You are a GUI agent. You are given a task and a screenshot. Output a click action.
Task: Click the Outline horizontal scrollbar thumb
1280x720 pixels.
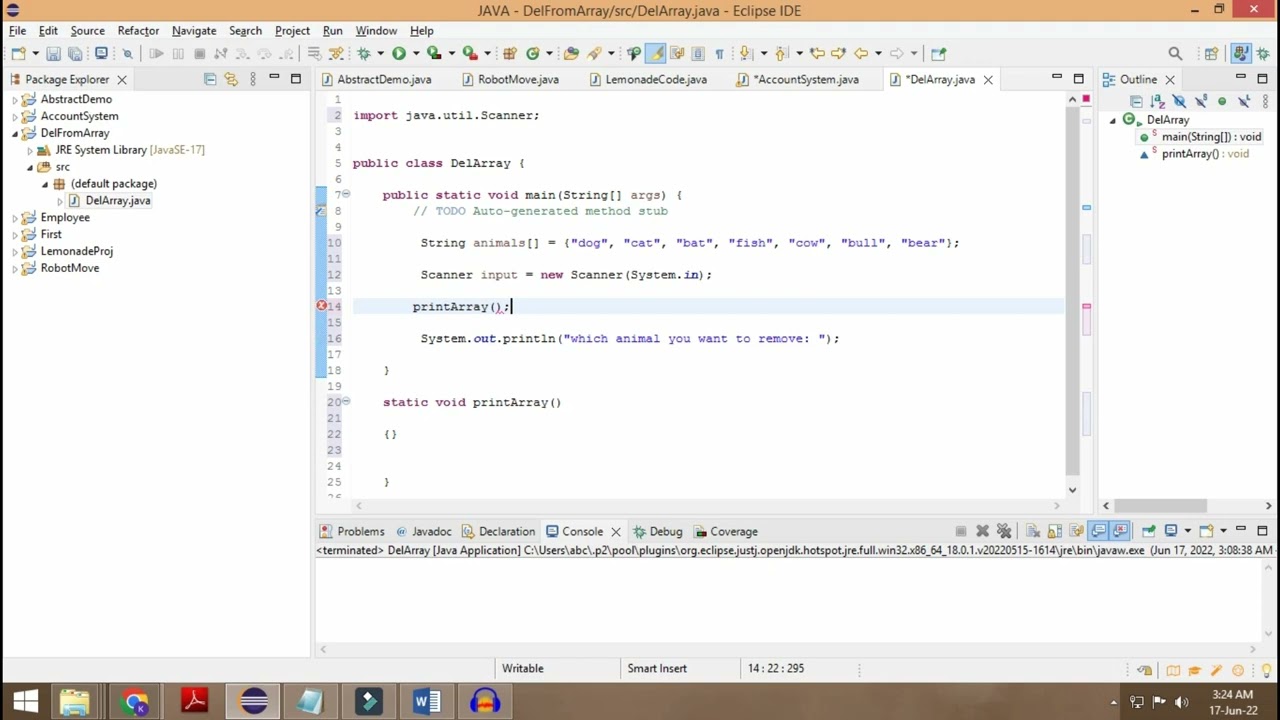point(1160,506)
